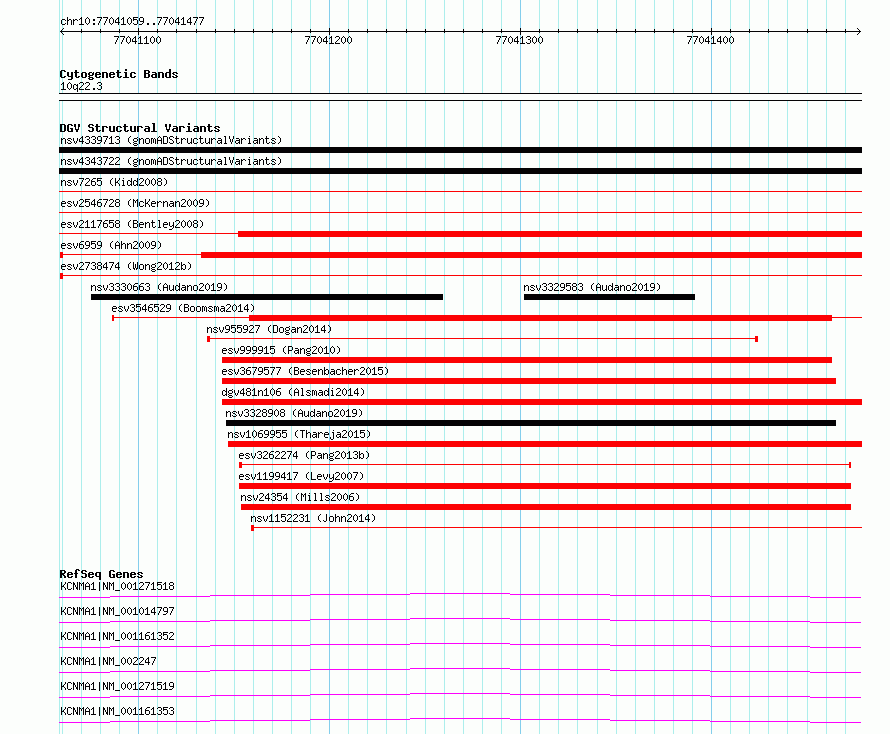Select transcript KCNMA1|NM_001014797
Screen dimensions: 890x734
pos(117,611)
